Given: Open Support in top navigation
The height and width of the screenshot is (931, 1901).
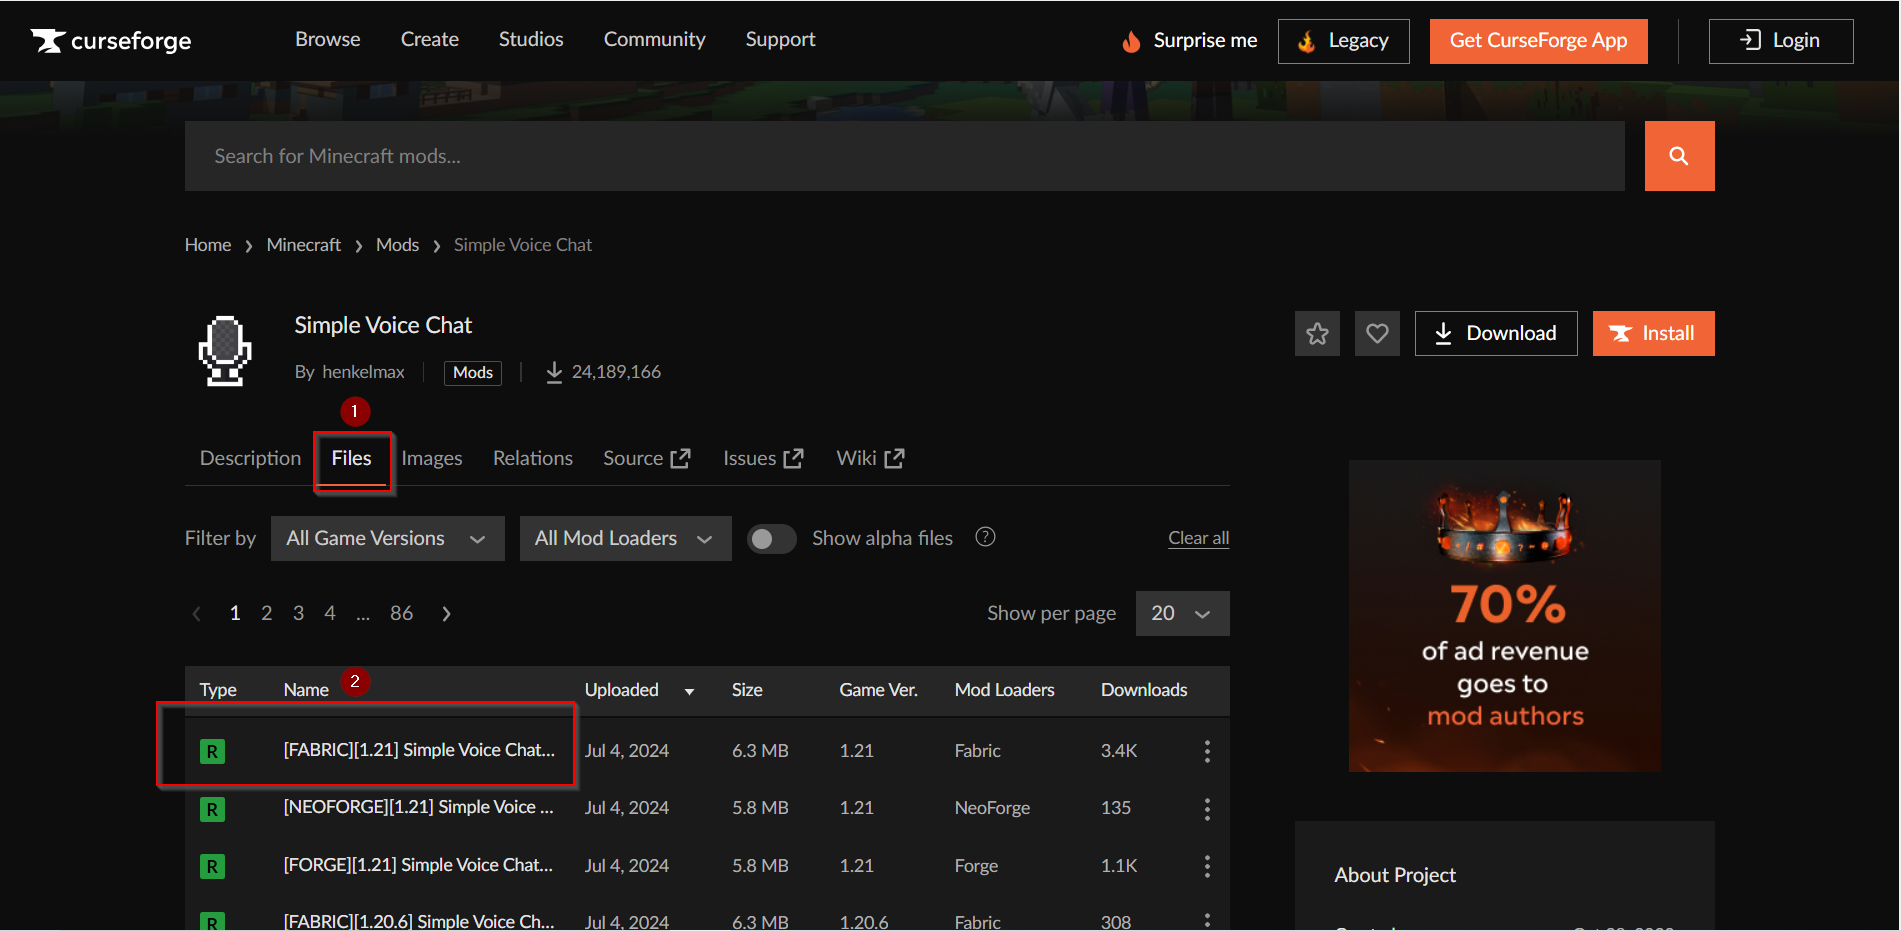Looking at the screenshot, I should pyautogui.click(x=781, y=39).
